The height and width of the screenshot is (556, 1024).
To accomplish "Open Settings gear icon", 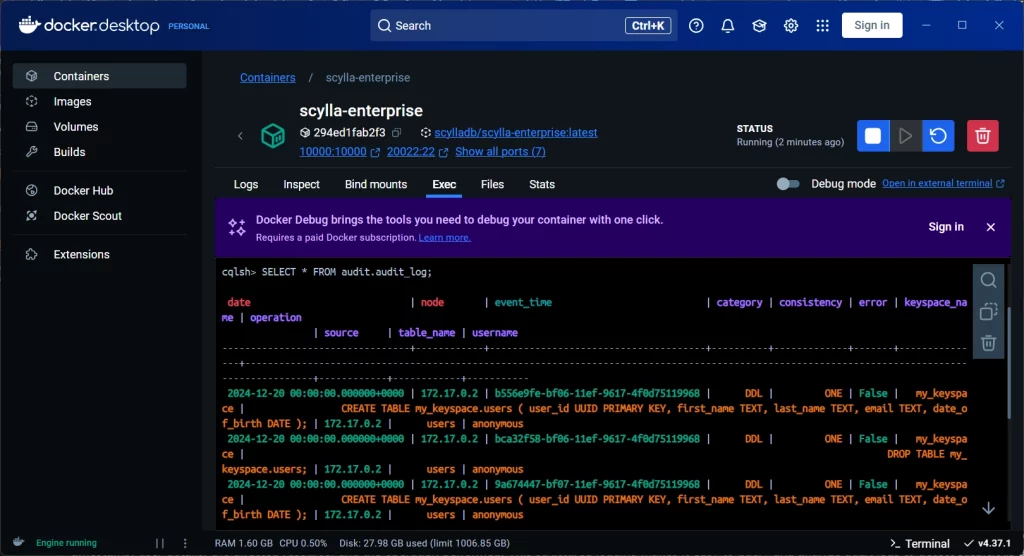I will 791,25.
